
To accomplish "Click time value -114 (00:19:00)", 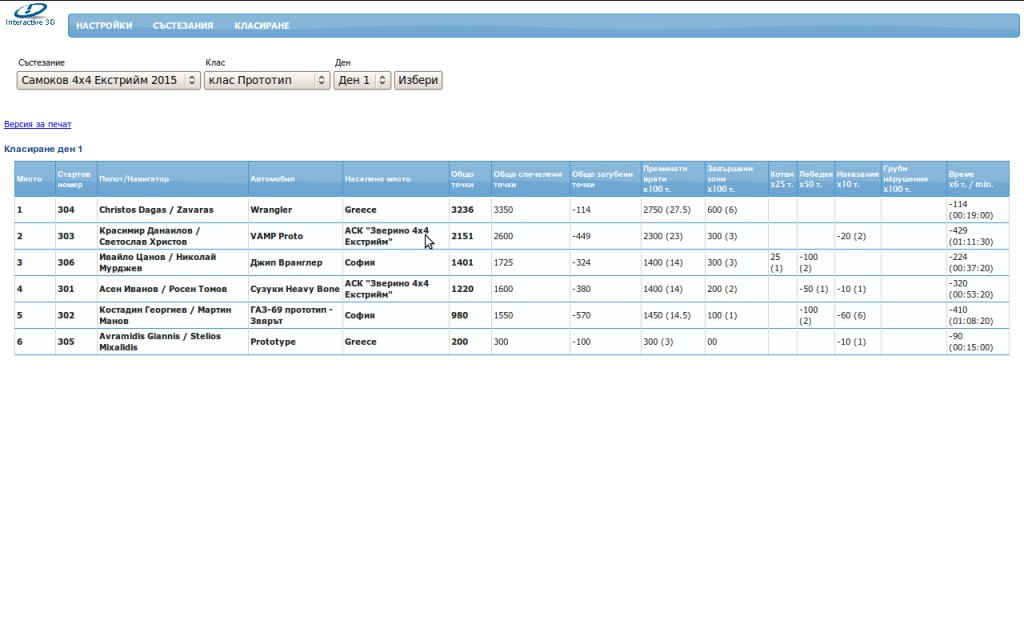I will coord(971,210).
